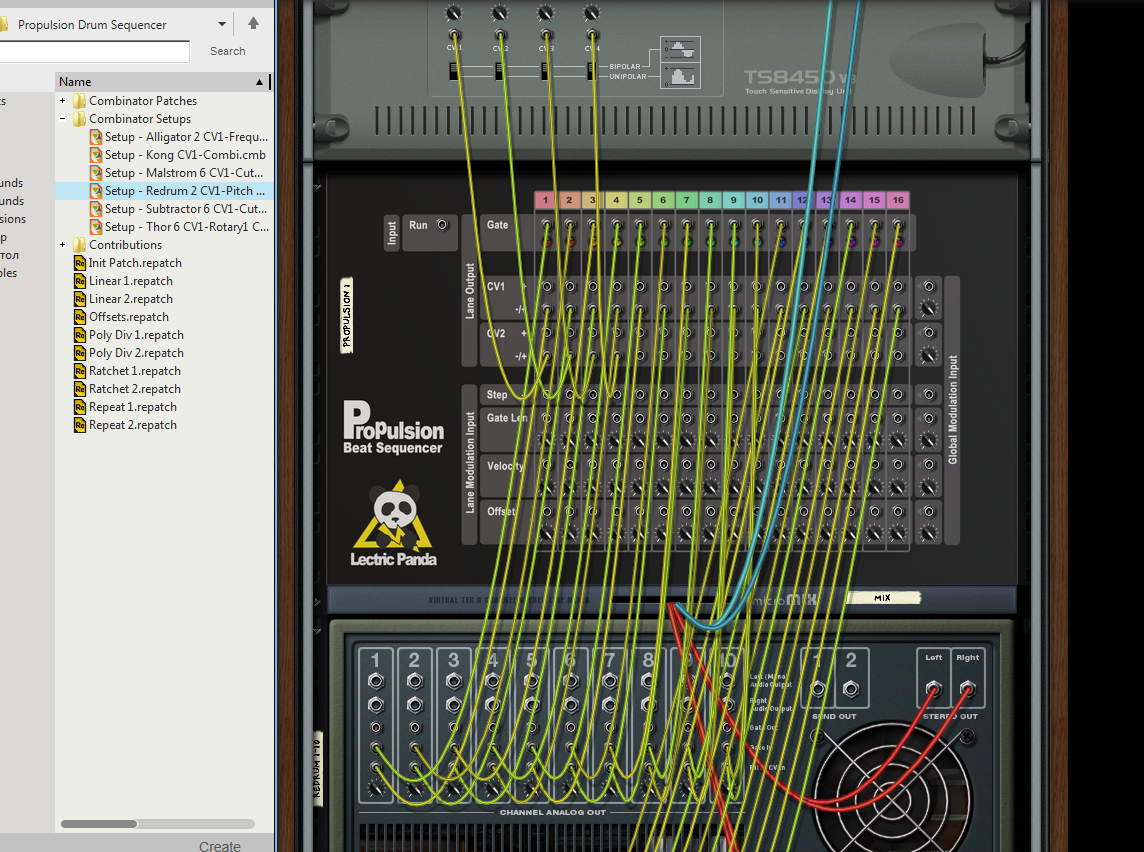Click the Global Modulation CV1 input jack
The height and width of the screenshot is (852, 1144).
pos(929,287)
